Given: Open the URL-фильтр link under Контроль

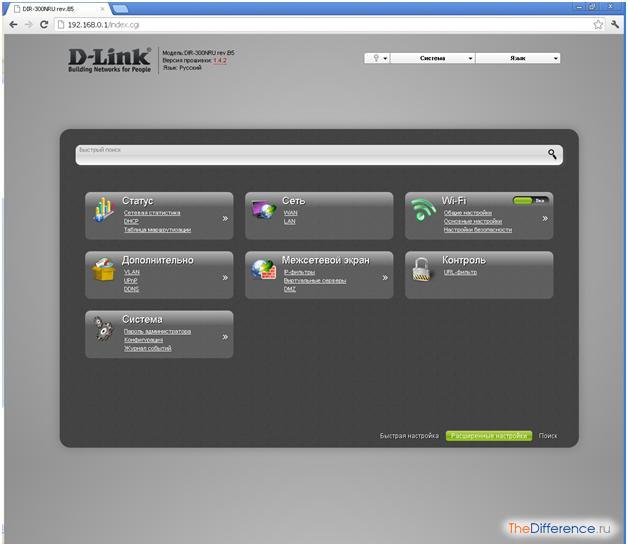Looking at the screenshot, I should coord(460,272).
